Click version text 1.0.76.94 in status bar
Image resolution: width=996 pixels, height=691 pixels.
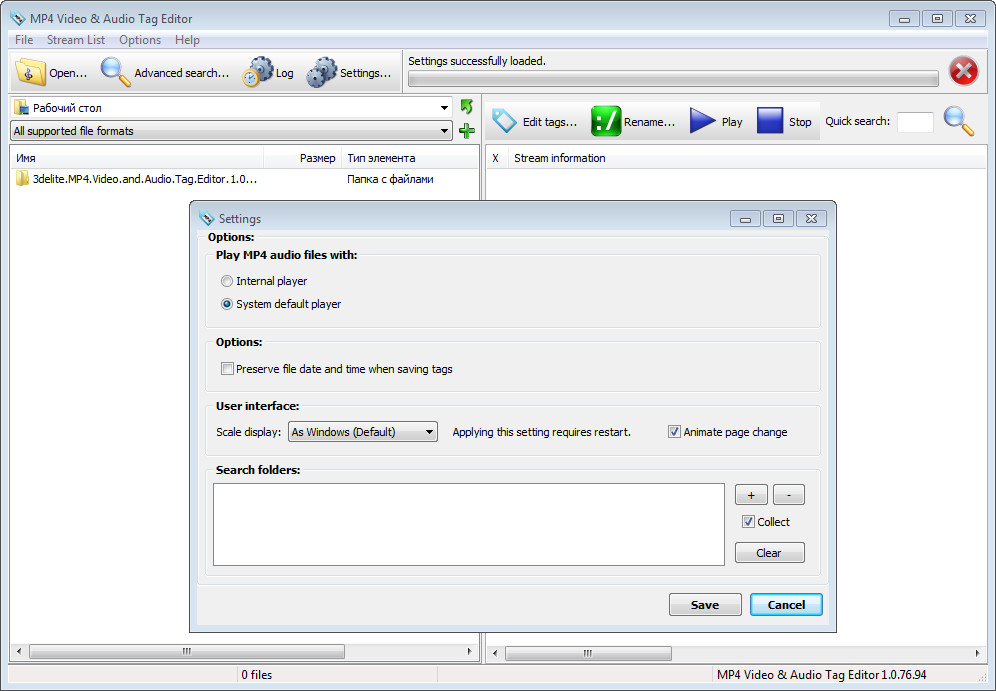pos(904,674)
